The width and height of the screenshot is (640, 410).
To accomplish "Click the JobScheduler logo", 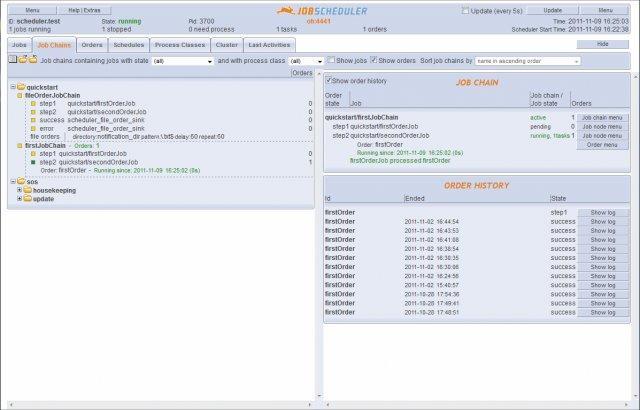I will pos(322,11).
